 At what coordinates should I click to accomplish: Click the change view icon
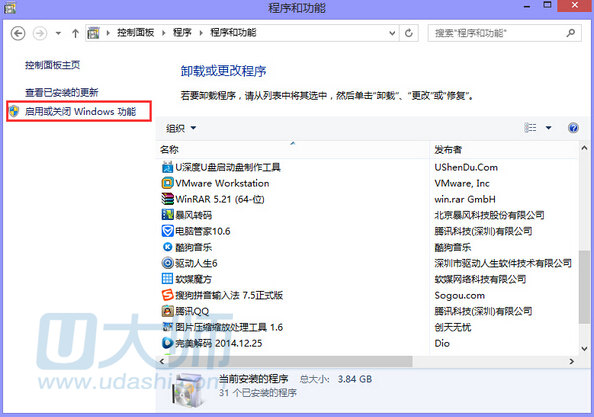click(x=530, y=128)
